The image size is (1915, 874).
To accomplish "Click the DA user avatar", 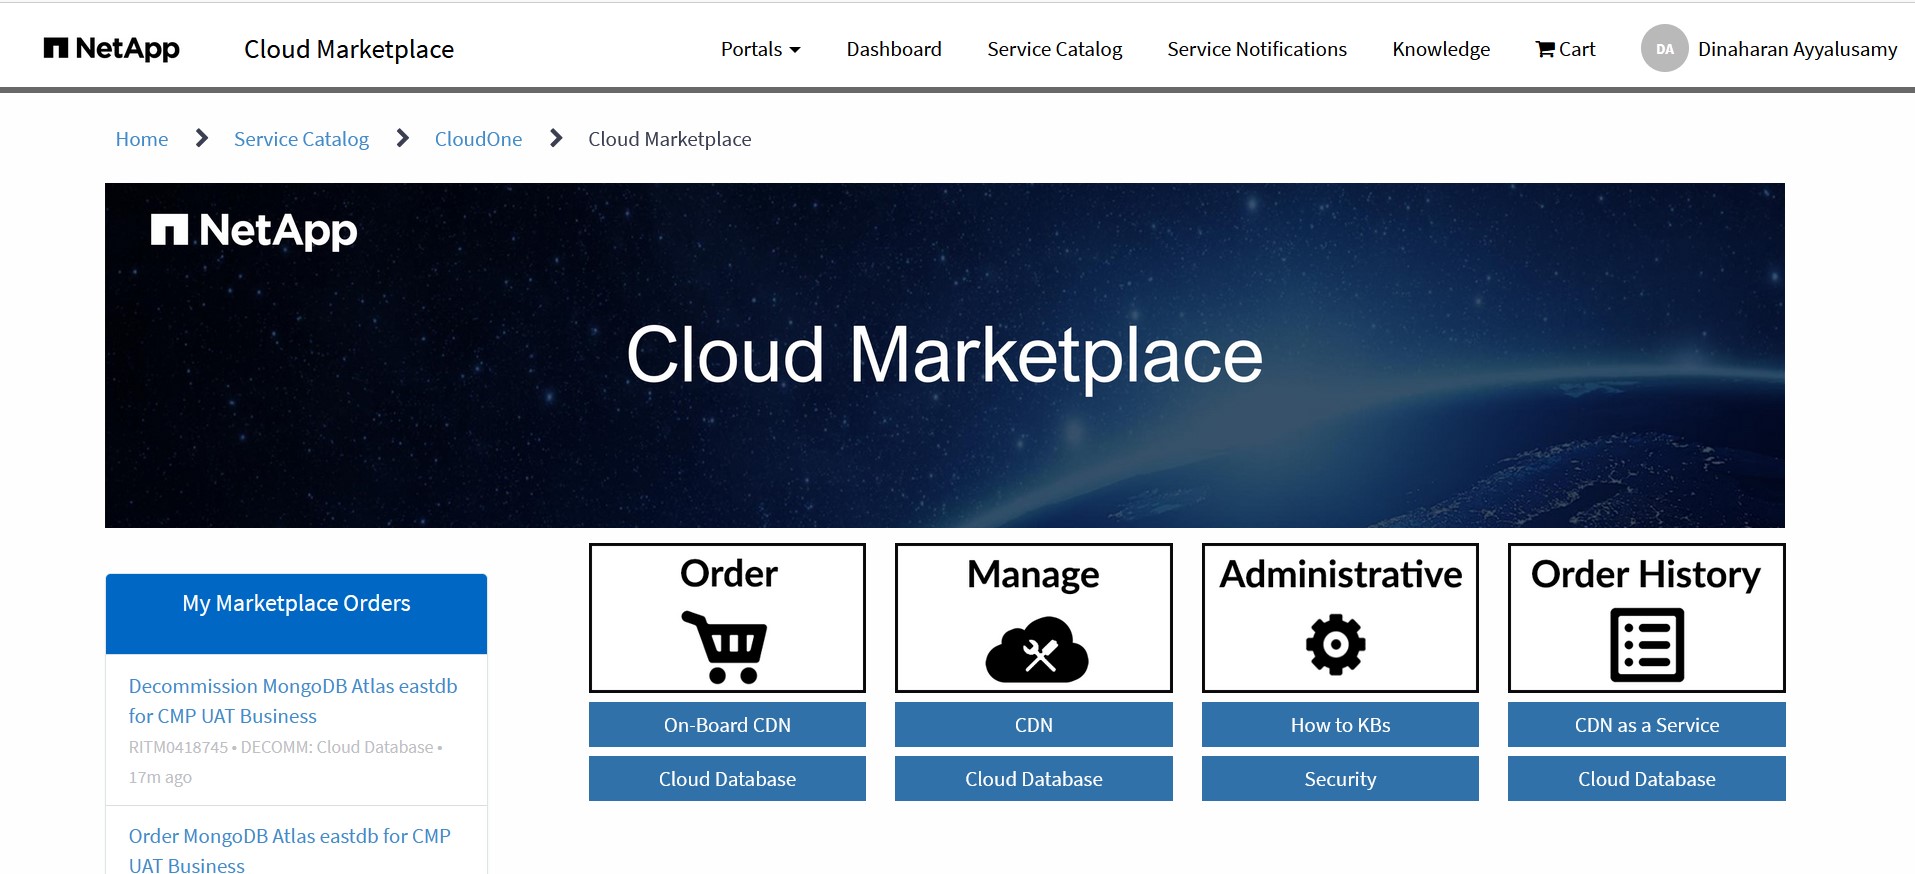I will [1664, 48].
